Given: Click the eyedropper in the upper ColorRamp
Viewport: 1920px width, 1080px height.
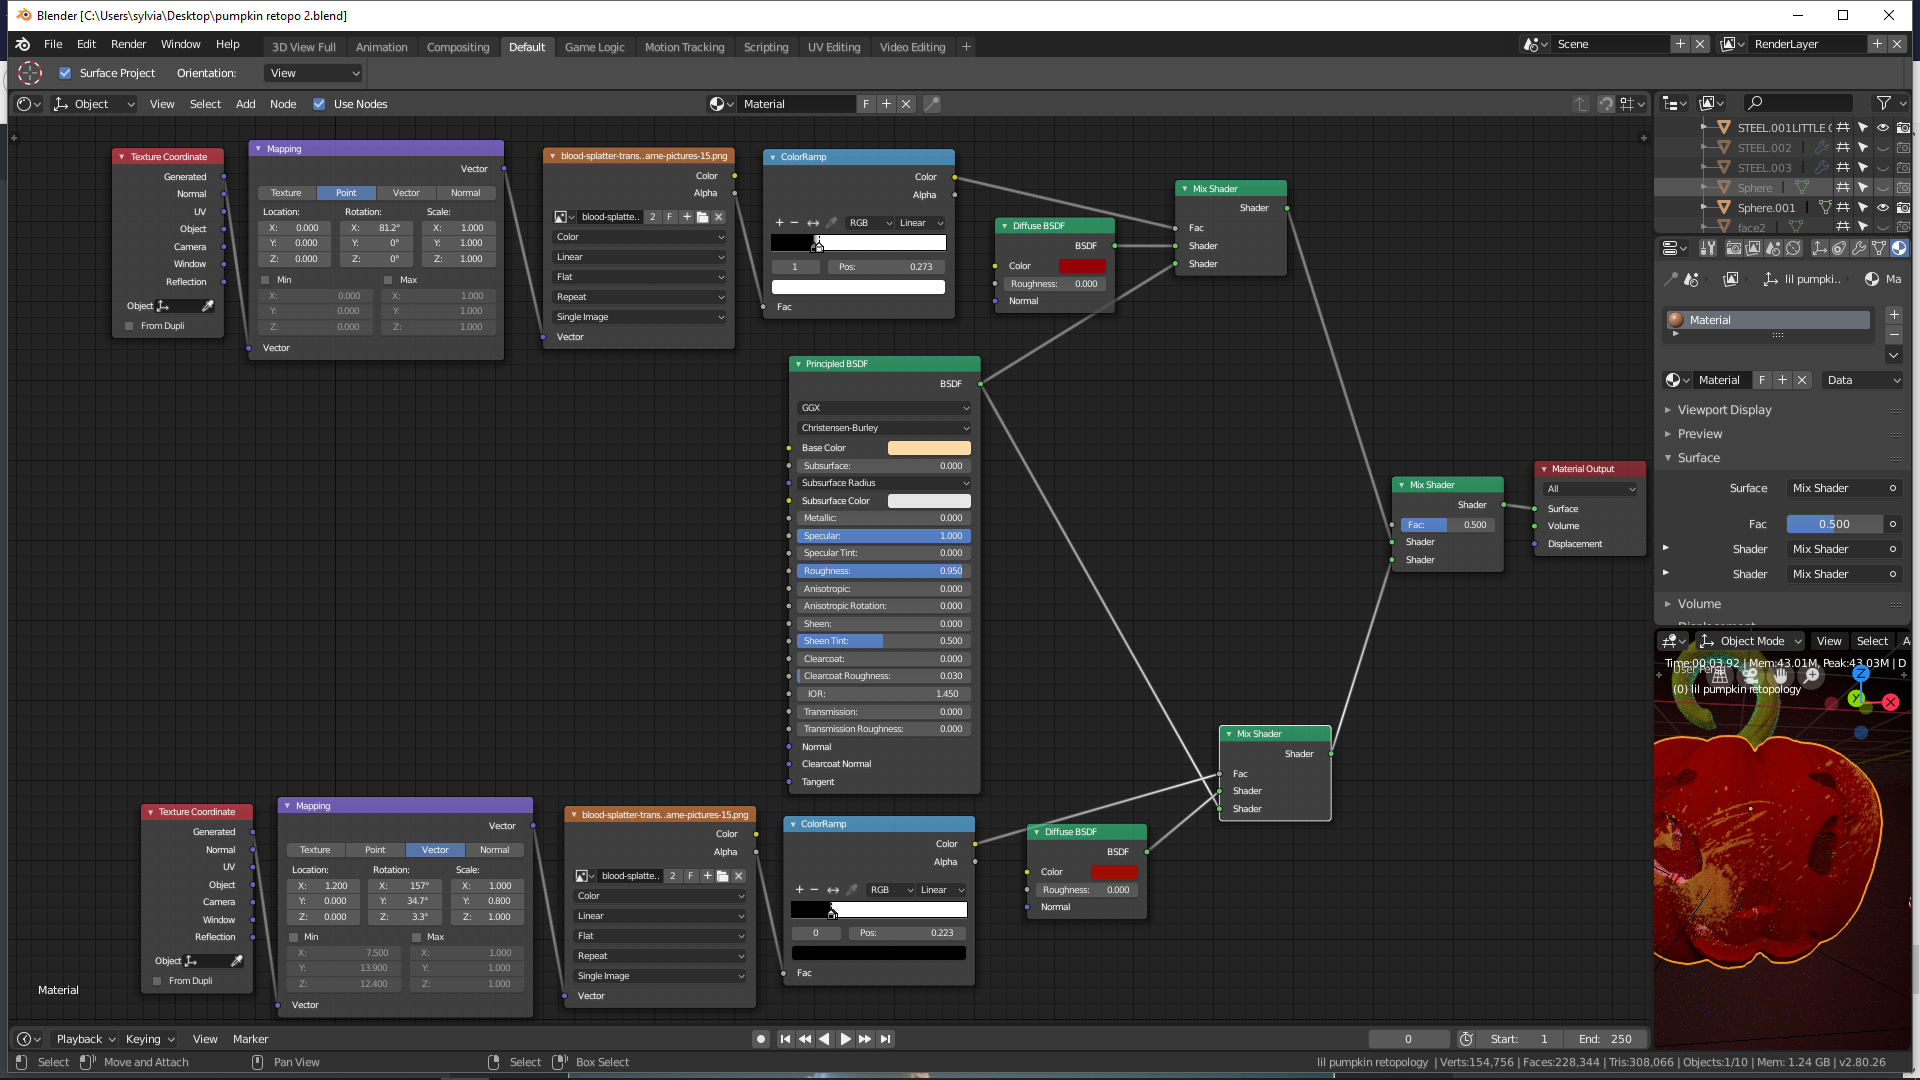Looking at the screenshot, I should pos(831,223).
